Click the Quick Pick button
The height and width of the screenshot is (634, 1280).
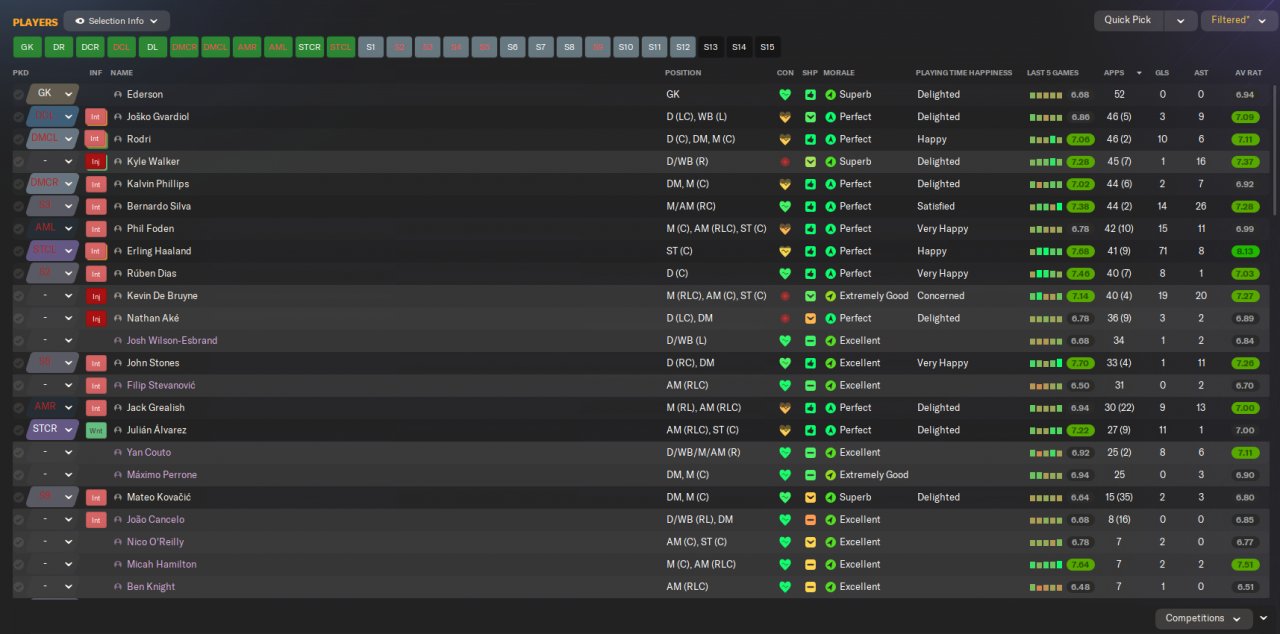click(x=1128, y=20)
